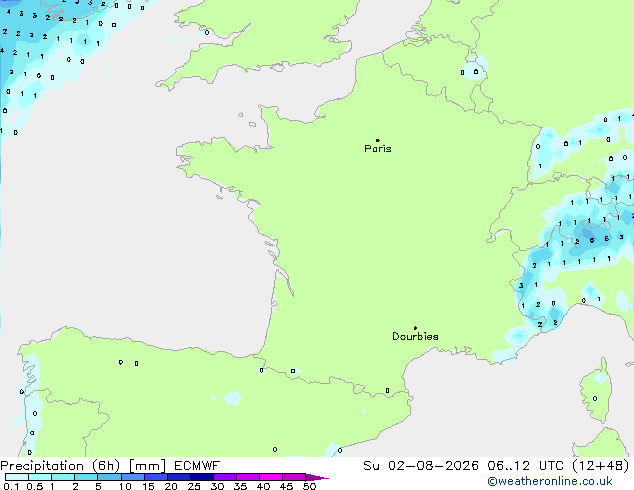Click the legend value '50'

tap(309, 486)
